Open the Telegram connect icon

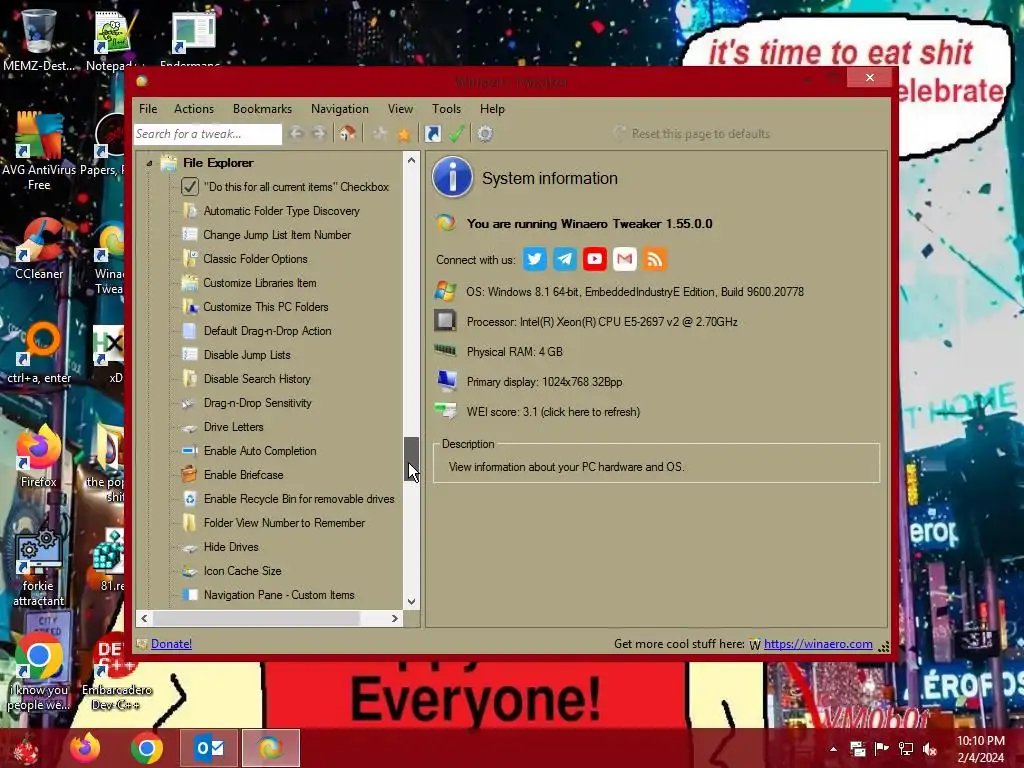point(565,259)
